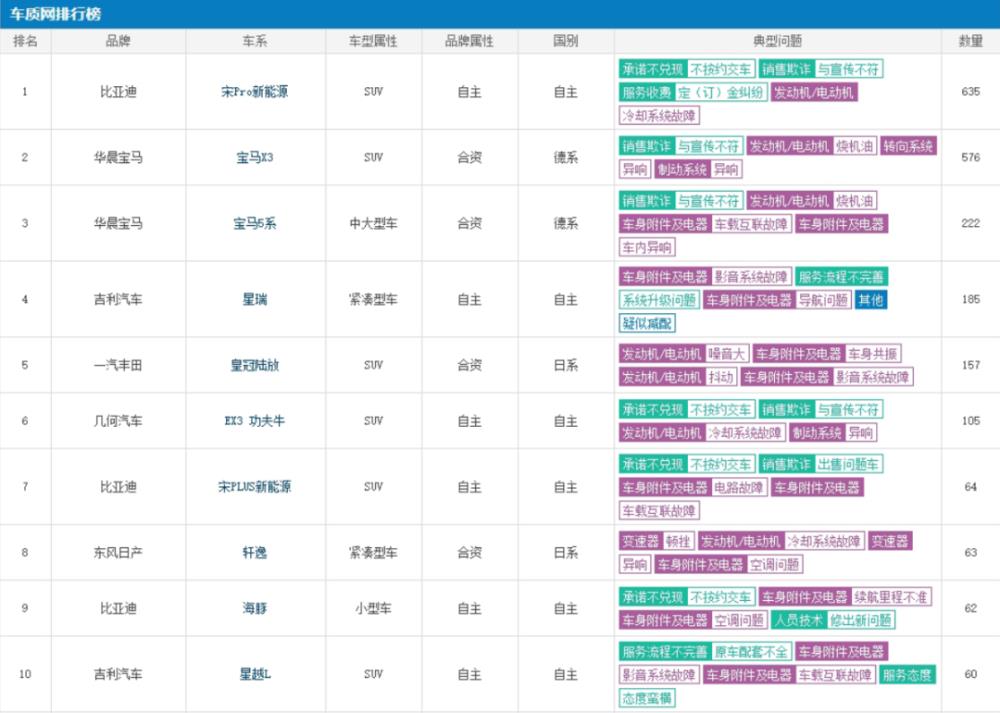
Task: Click the 续航里程不准 tag in 海豚 row
Action: tap(891, 597)
